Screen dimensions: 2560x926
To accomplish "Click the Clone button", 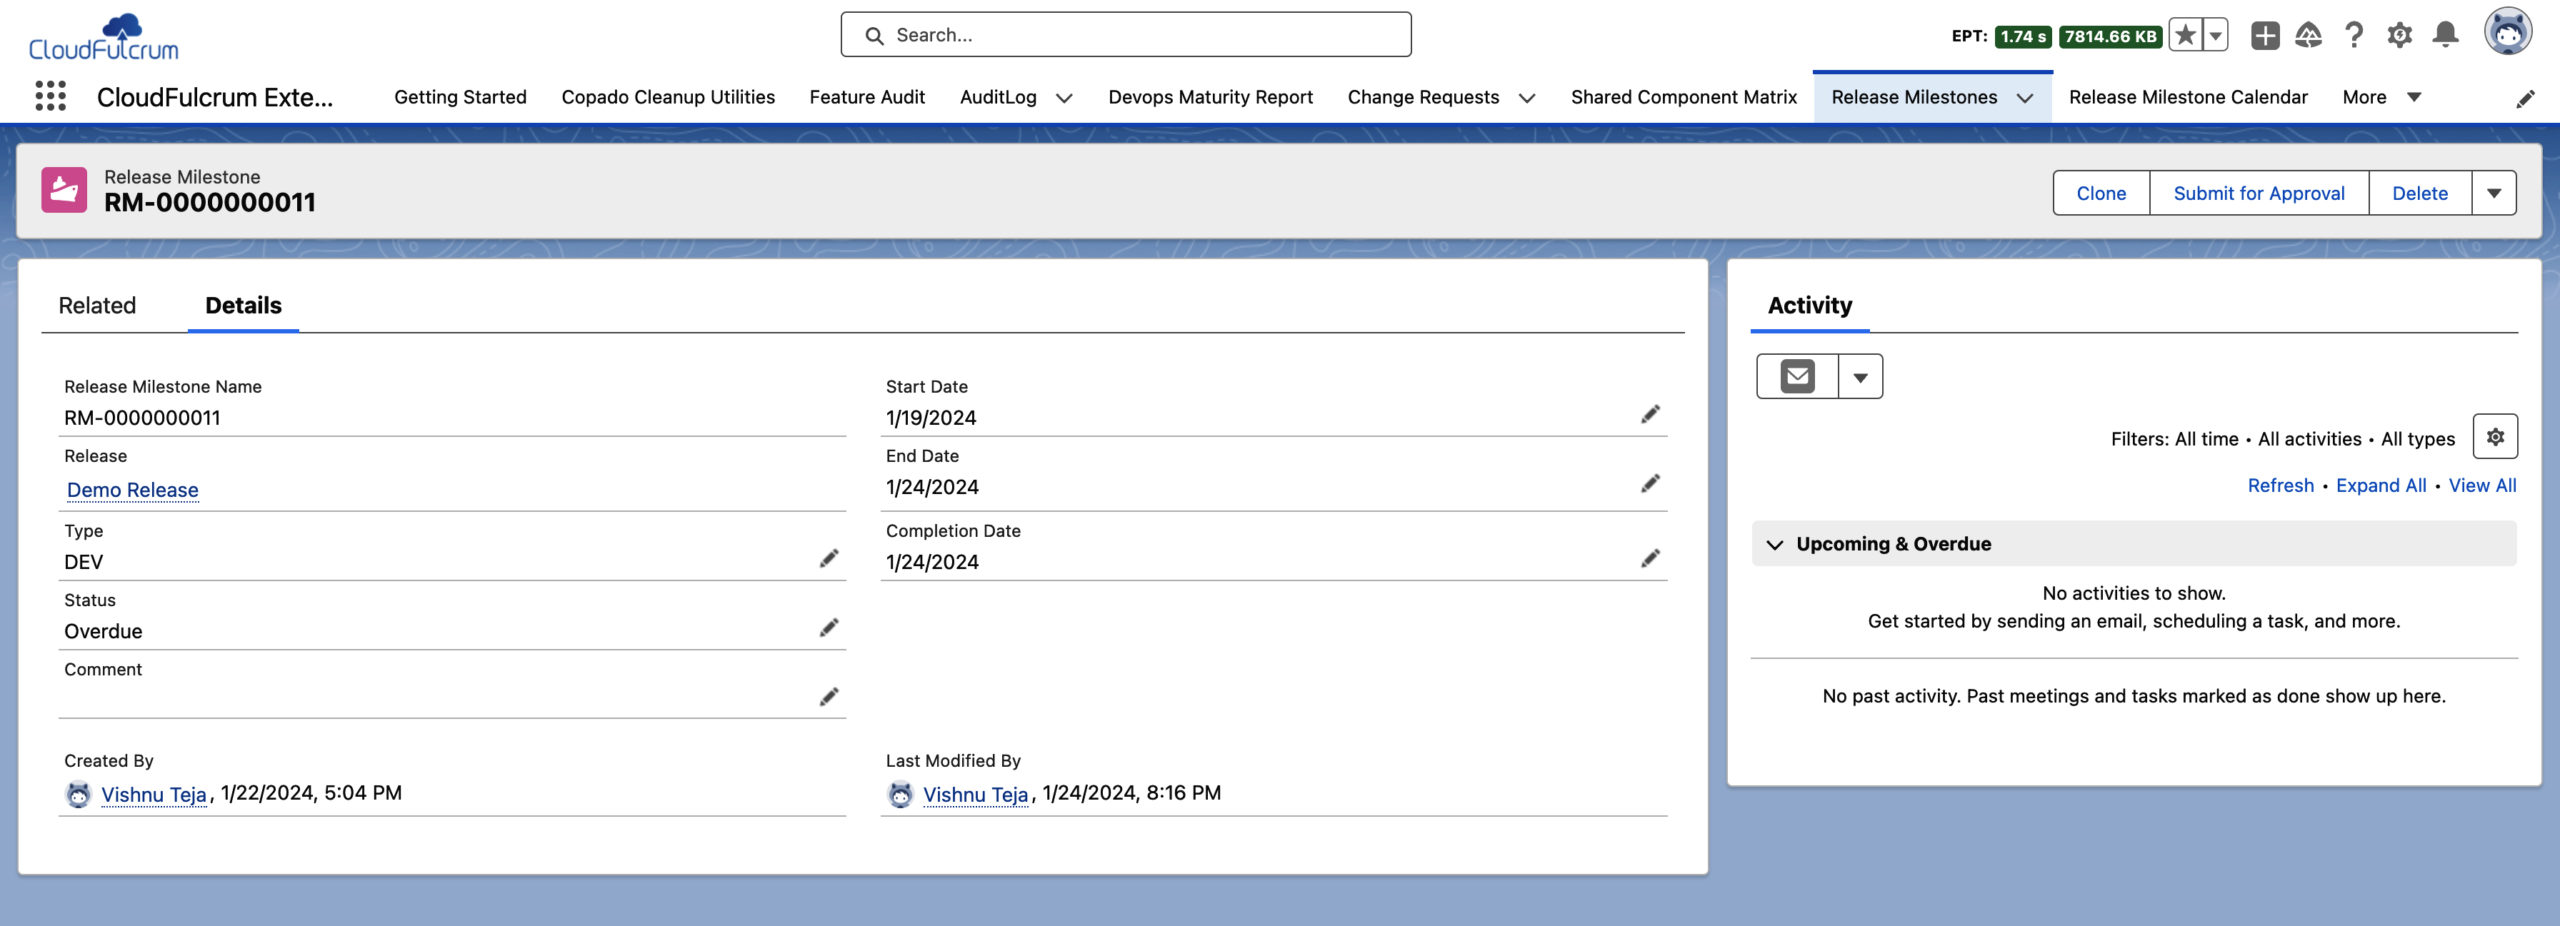I will (2101, 193).
